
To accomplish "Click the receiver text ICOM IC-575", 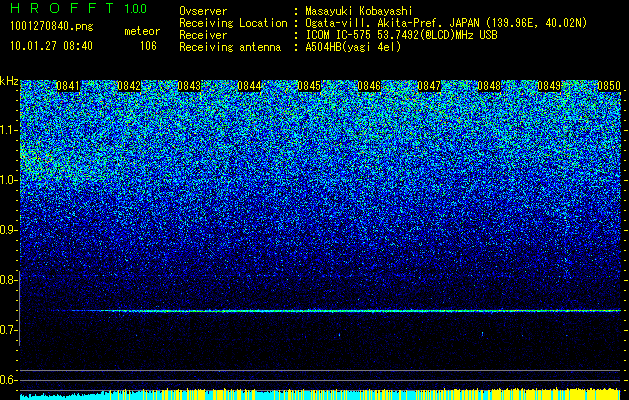I will (339, 35).
